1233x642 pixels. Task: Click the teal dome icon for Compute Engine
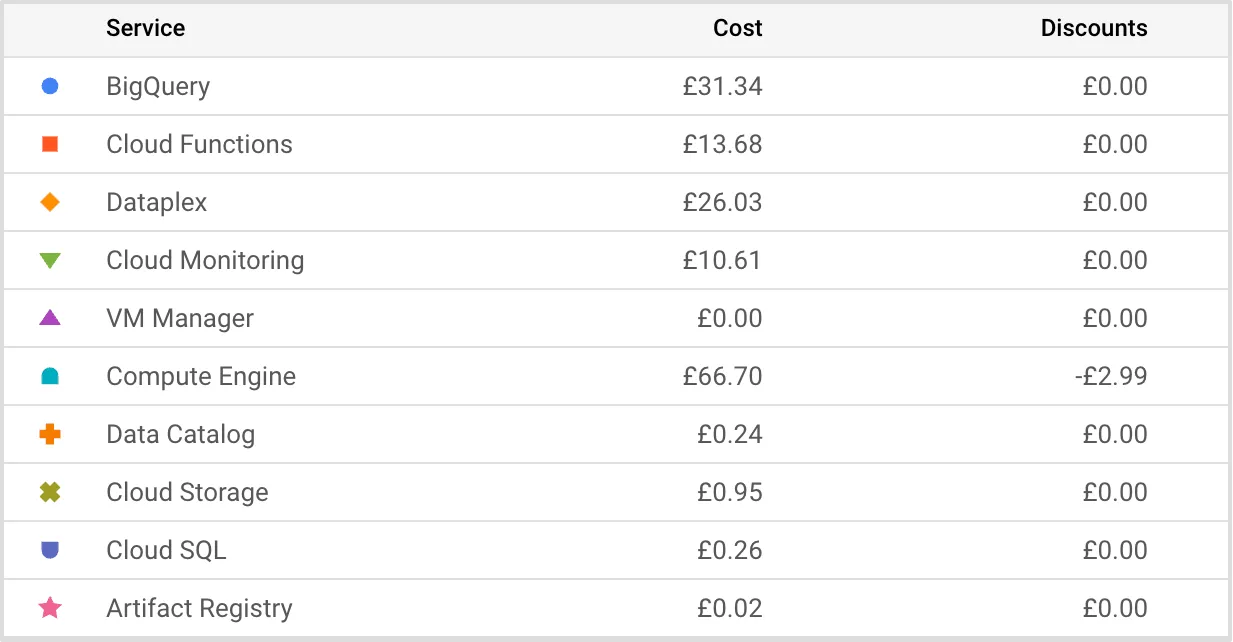(x=50, y=377)
